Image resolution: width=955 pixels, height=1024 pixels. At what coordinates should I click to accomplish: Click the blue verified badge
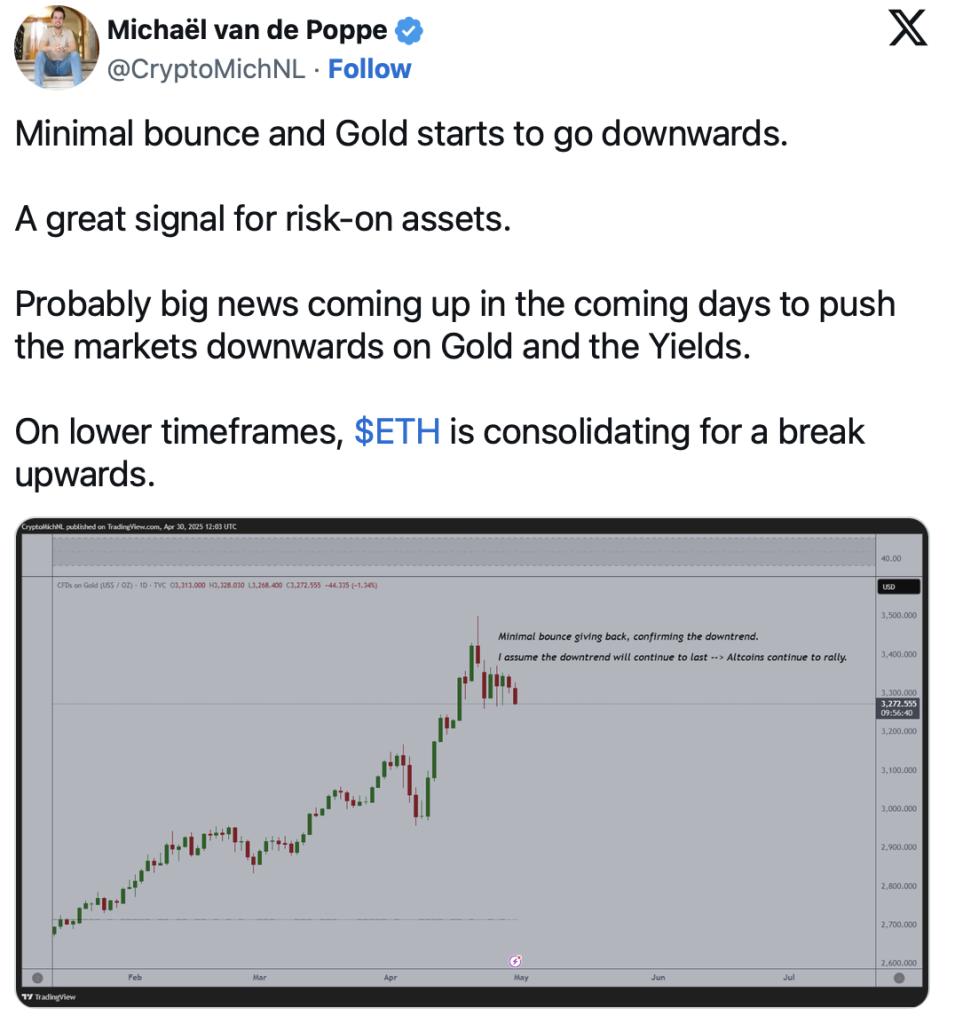(409, 31)
